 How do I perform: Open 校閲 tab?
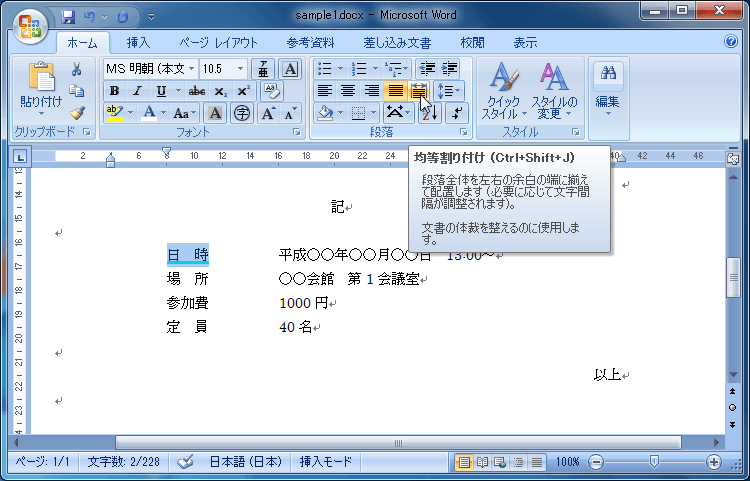click(x=473, y=43)
